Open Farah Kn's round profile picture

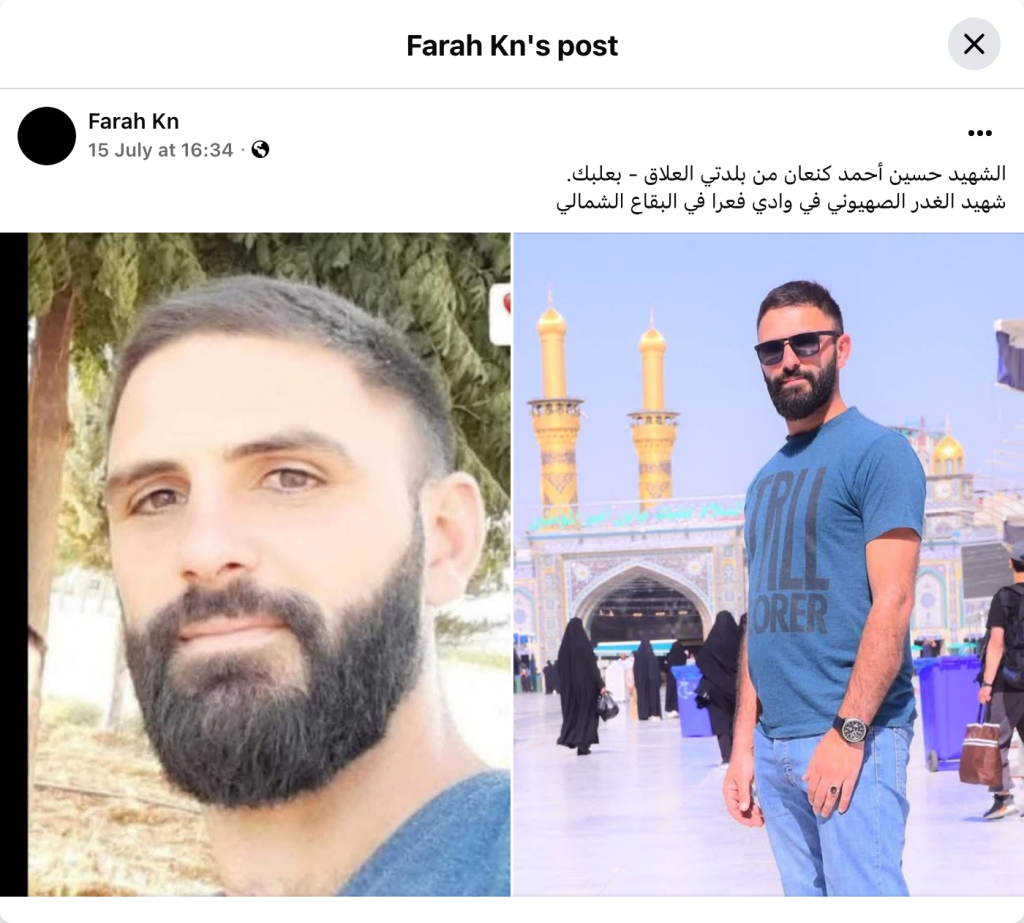(47, 136)
